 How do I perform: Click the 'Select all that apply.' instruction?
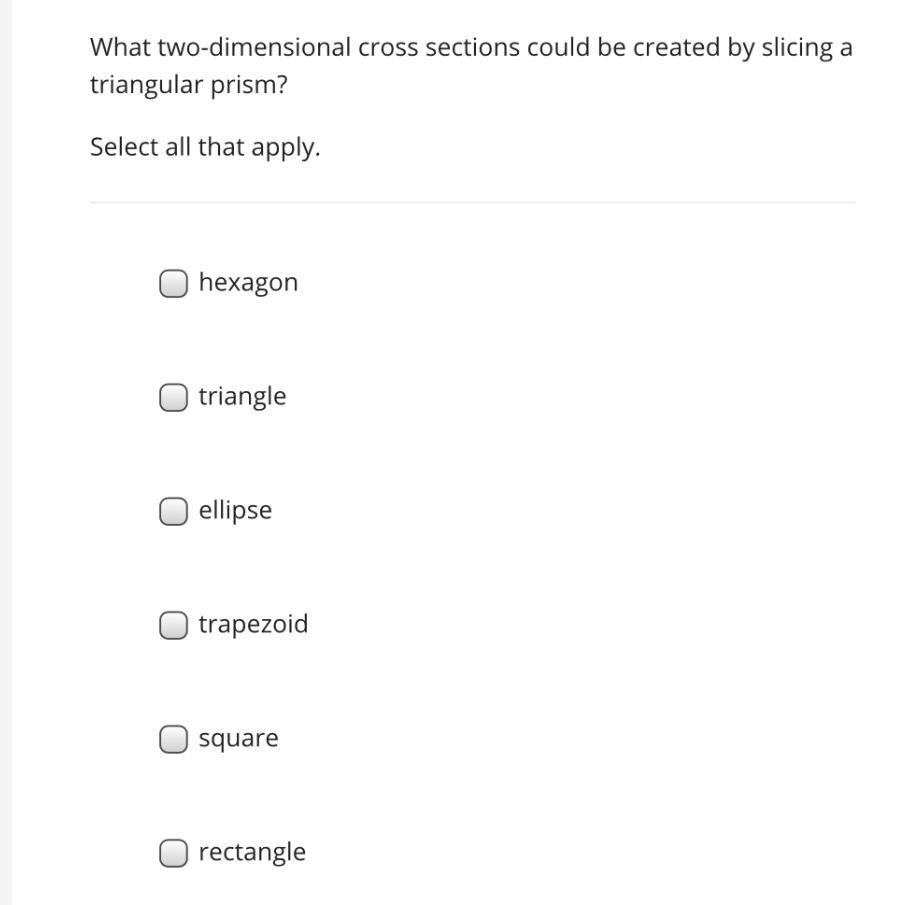tap(205, 147)
